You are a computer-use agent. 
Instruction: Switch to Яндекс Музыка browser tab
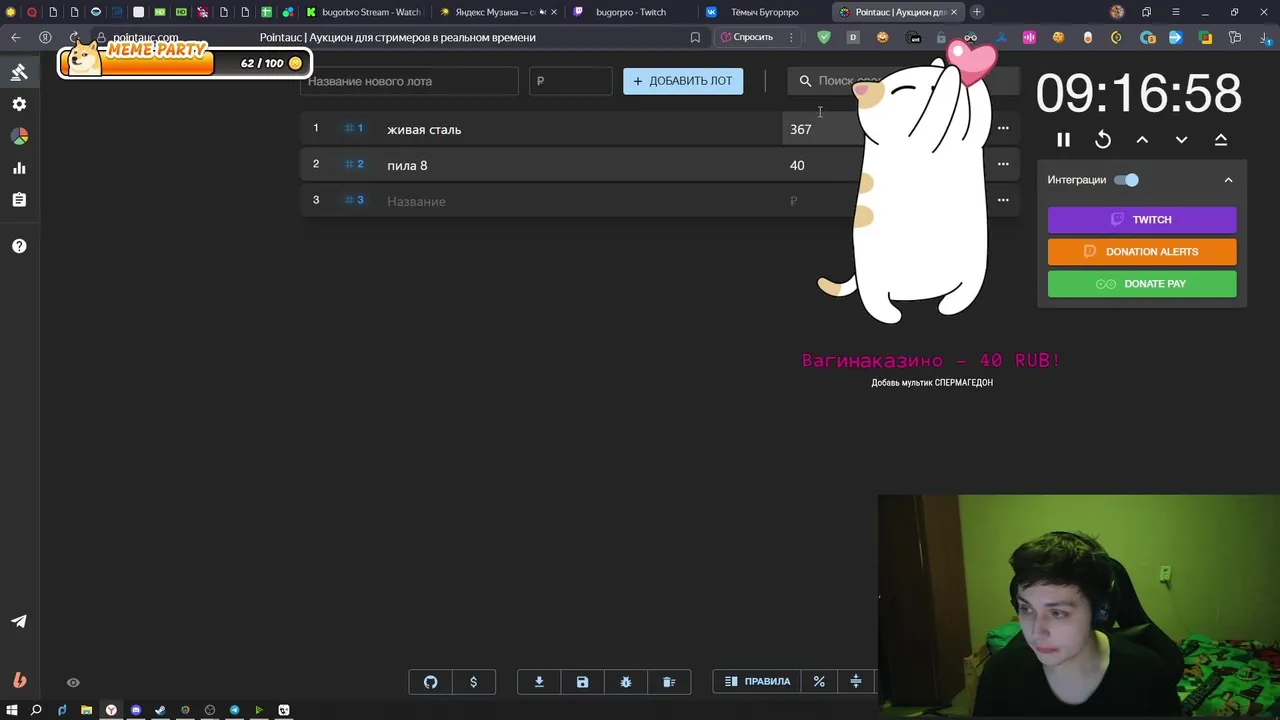tap(498, 12)
